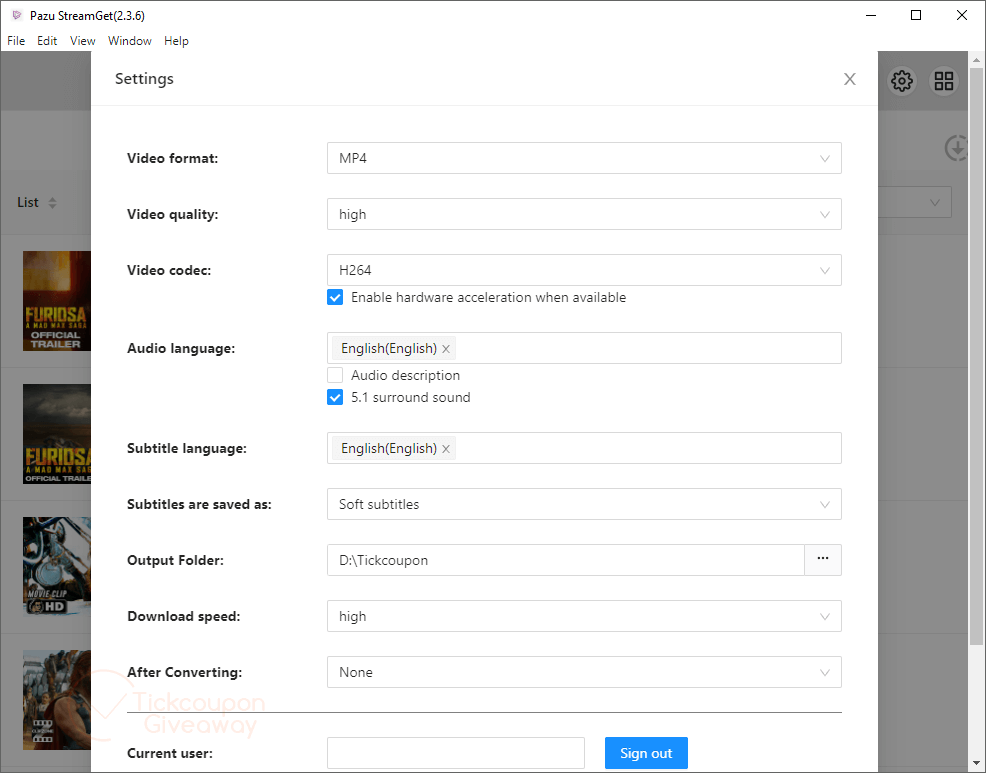Viewport: 986px width, 773px height.
Task: Click the Current user input field
Action: coord(455,753)
